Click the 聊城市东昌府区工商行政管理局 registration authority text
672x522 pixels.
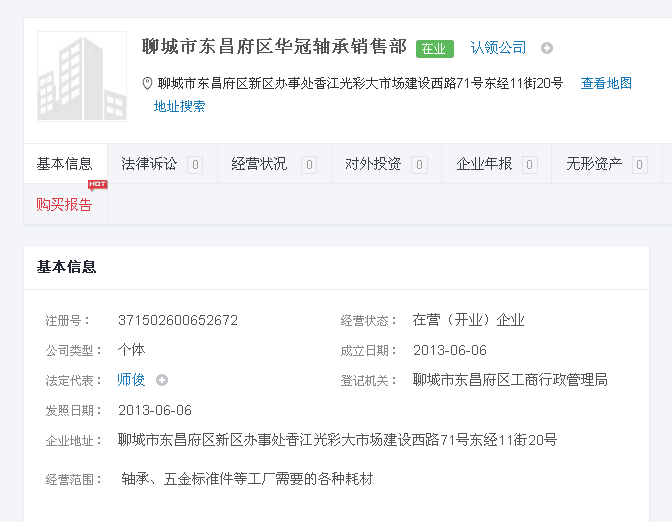[x=510, y=380]
